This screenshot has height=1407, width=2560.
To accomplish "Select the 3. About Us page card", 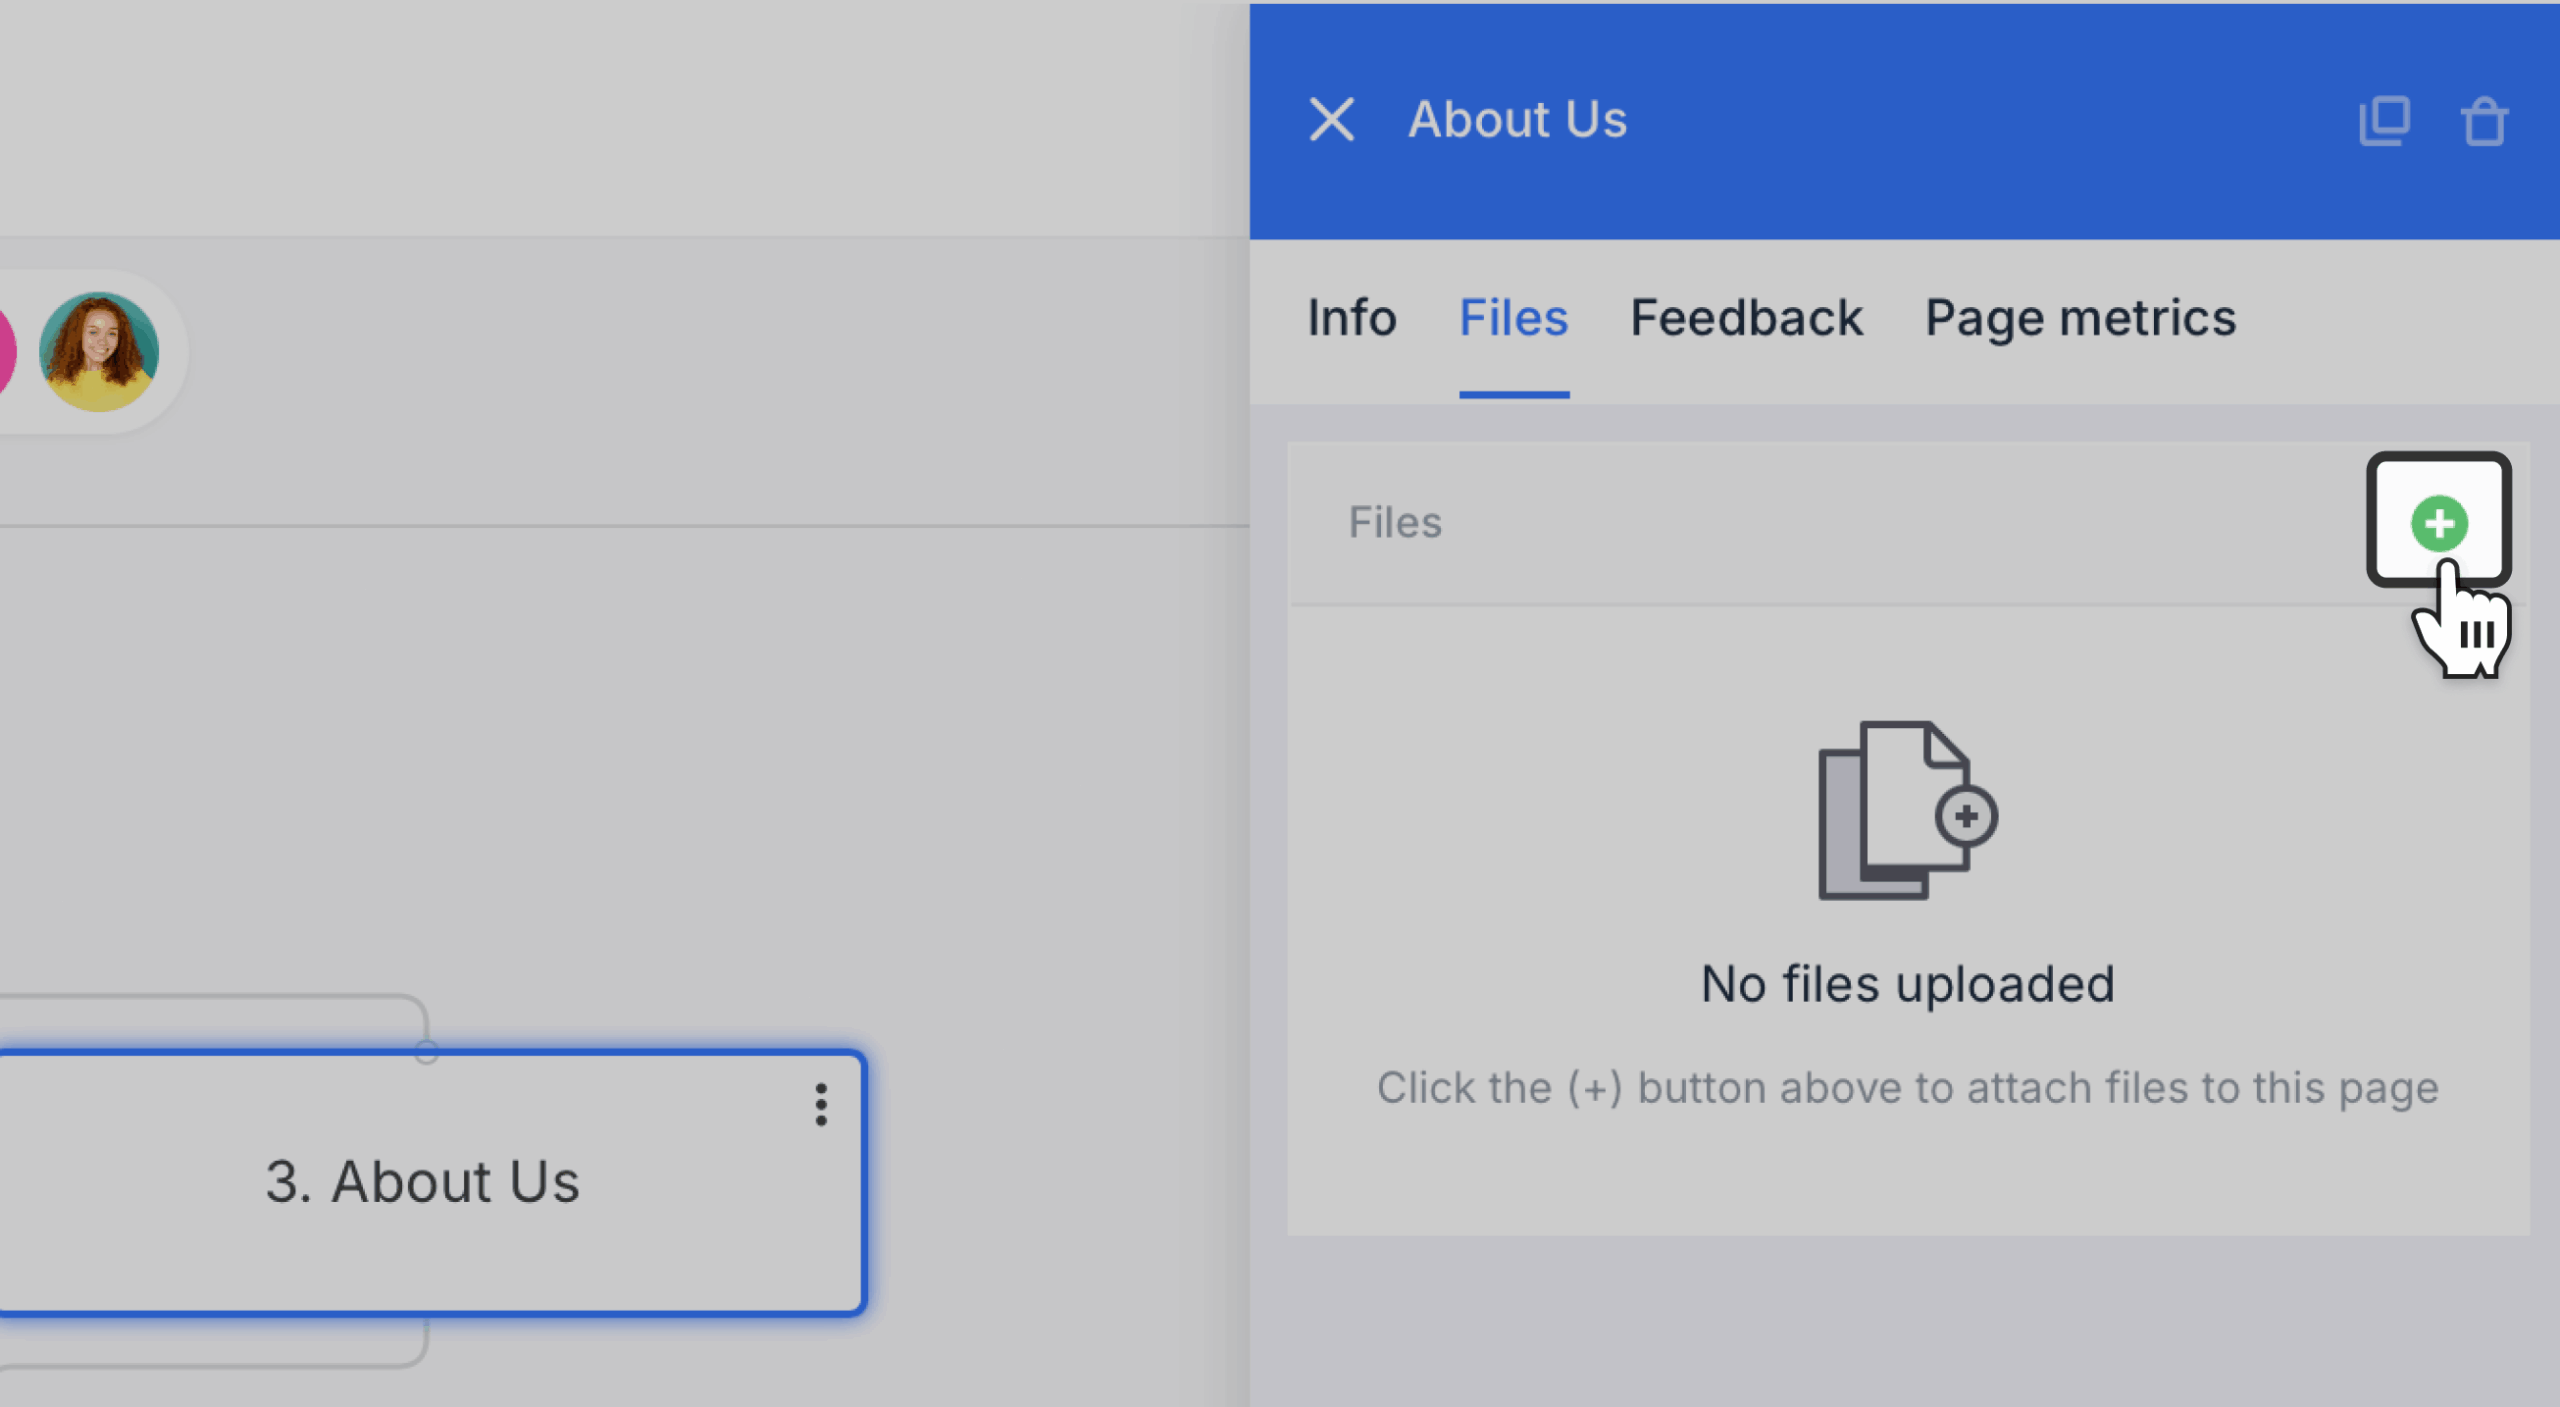I will coord(430,1182).
